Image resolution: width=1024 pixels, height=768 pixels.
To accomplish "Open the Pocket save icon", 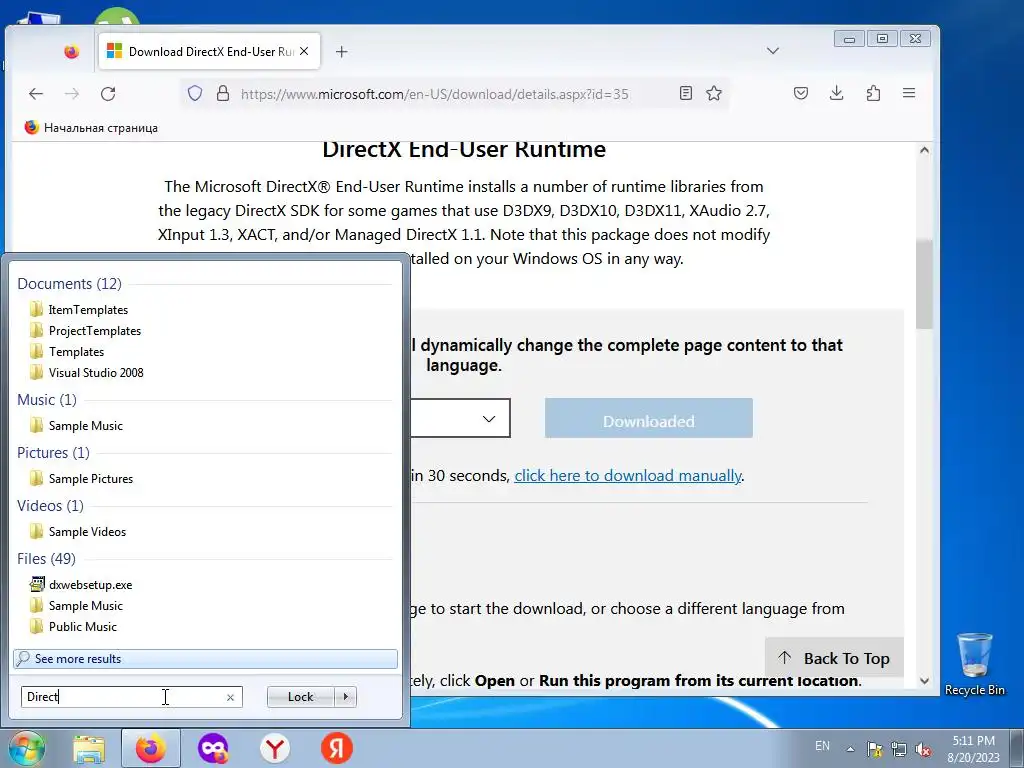I will [801, 93].
